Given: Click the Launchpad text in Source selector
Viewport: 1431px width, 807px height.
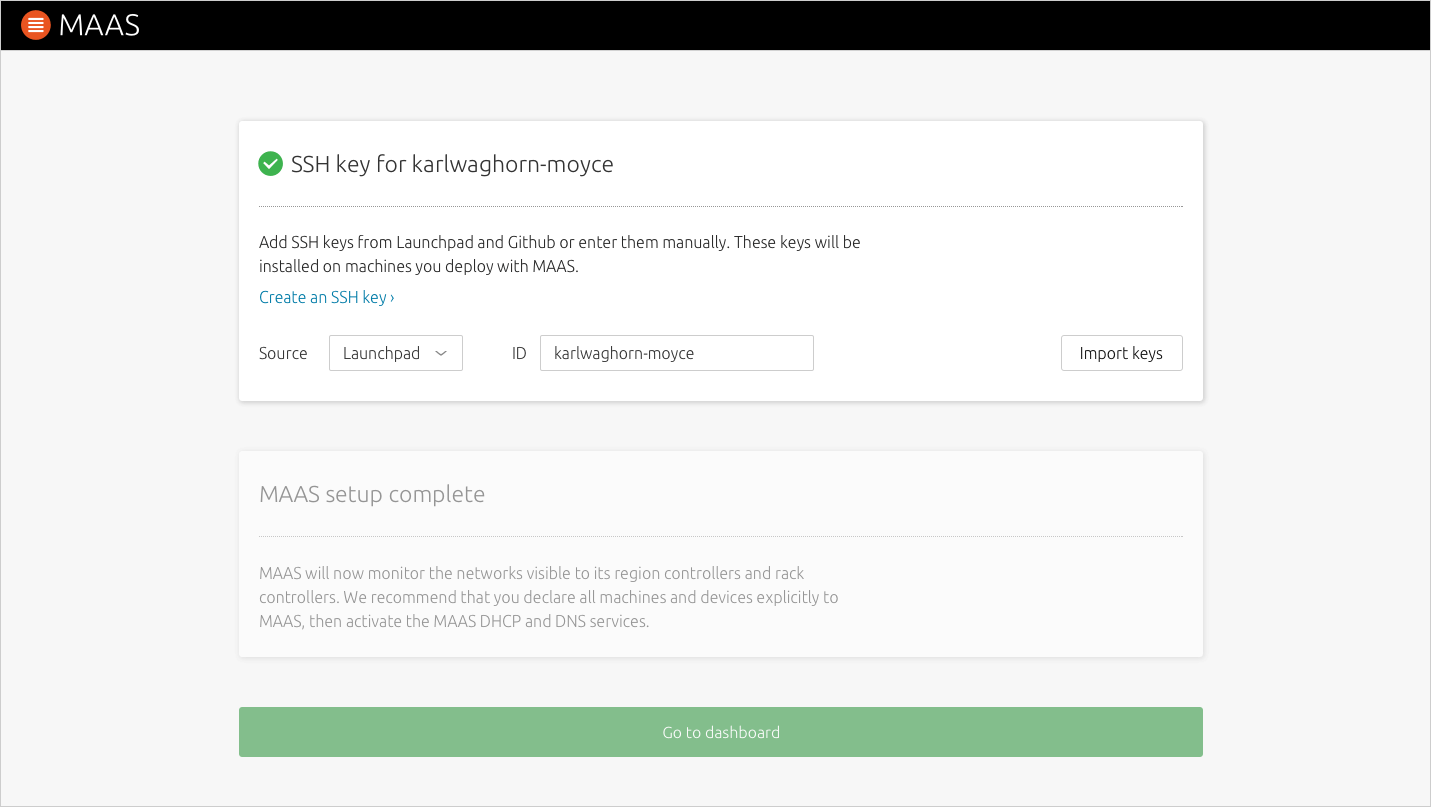Looking at the screenshot, I should [381, 353].
